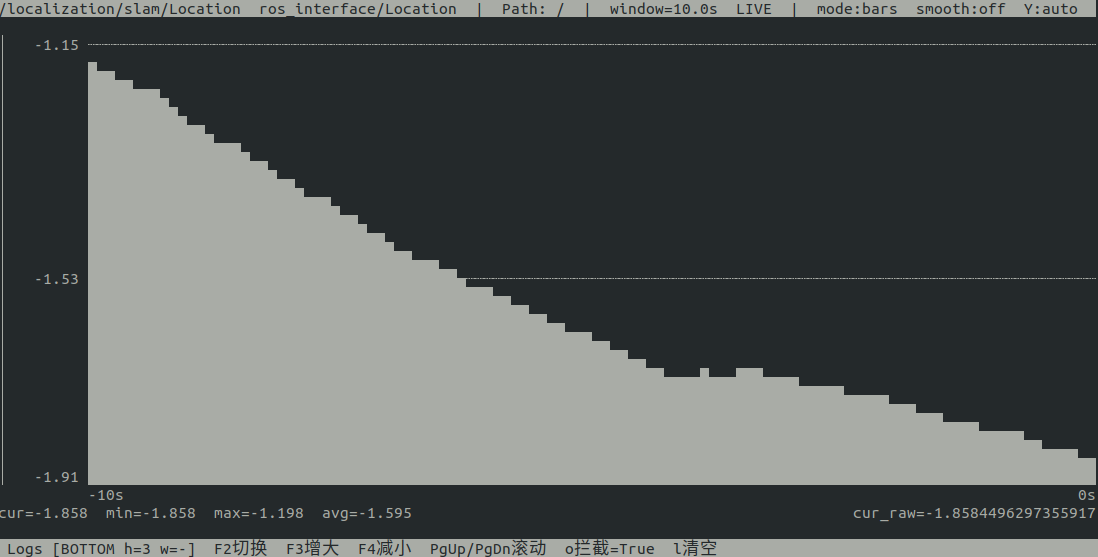Viewport: 1098px width, 557px height.
Task: Click the -1.15 y-axis label
Action: (57, 45)
